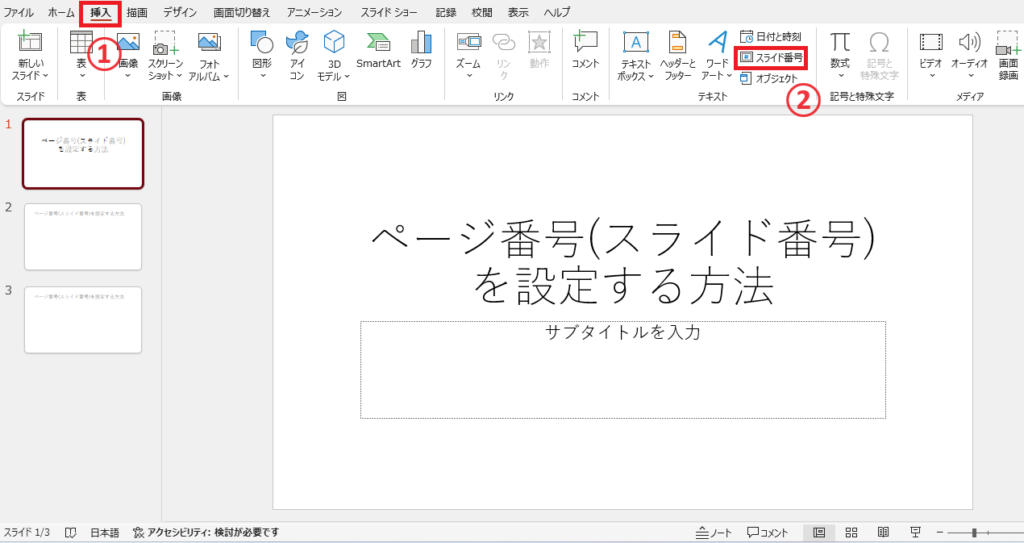
Task: Switch to the Transitions (画面切り替え) tab
Action: 242,12
